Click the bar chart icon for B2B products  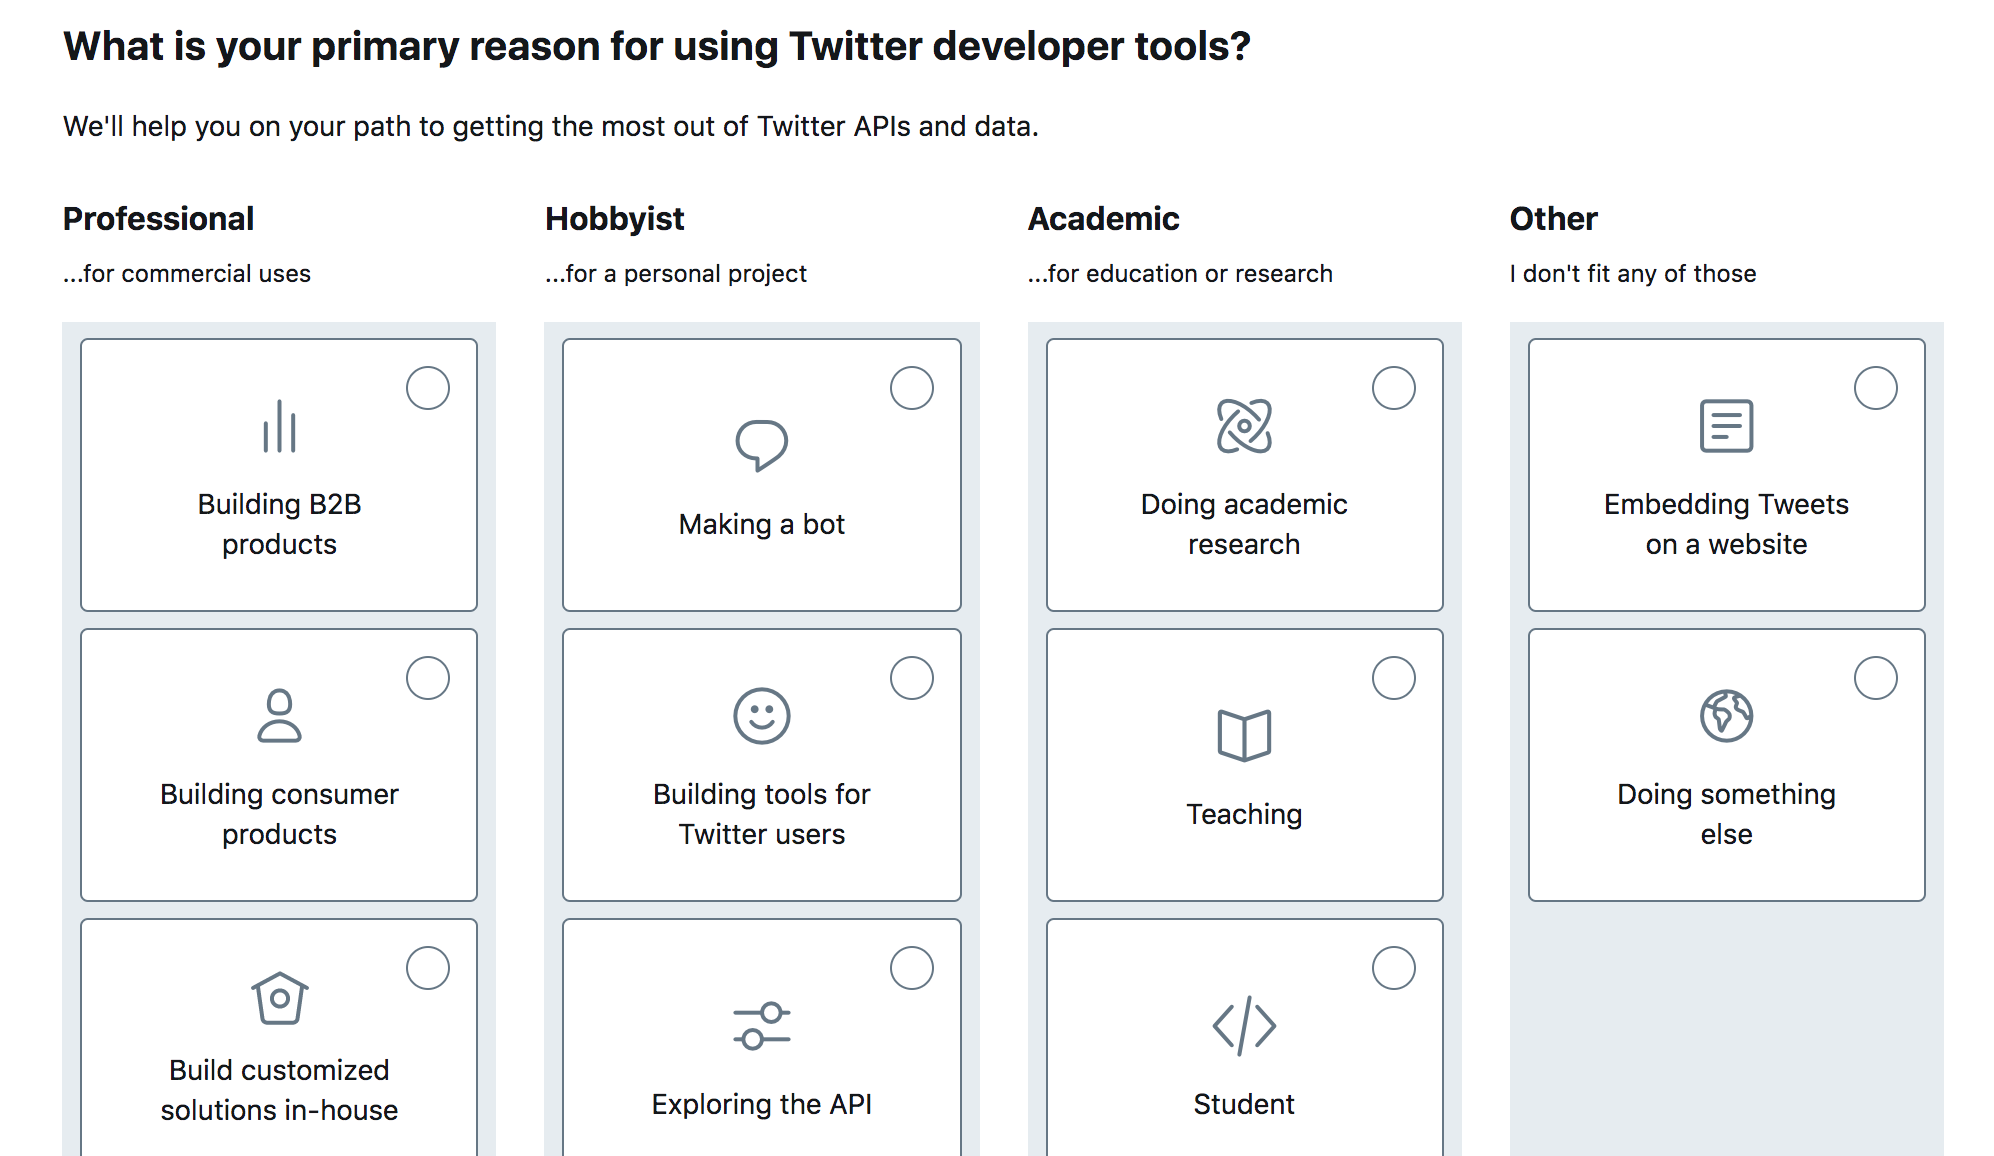279,427
